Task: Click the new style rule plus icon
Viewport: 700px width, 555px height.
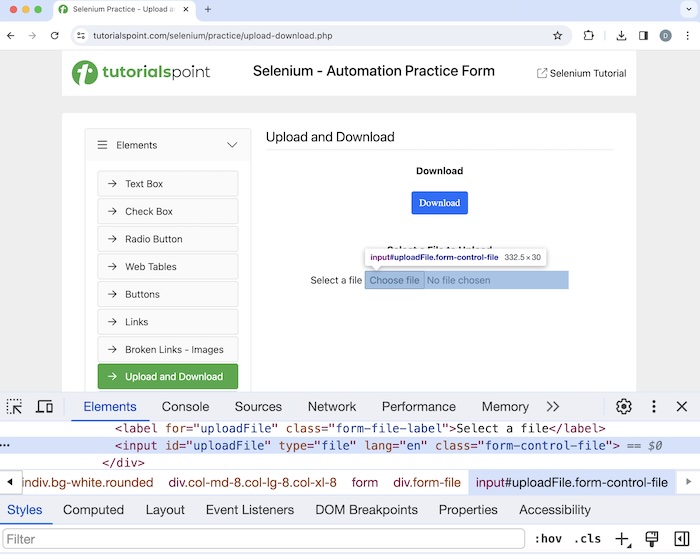Action: coord(622,539)
